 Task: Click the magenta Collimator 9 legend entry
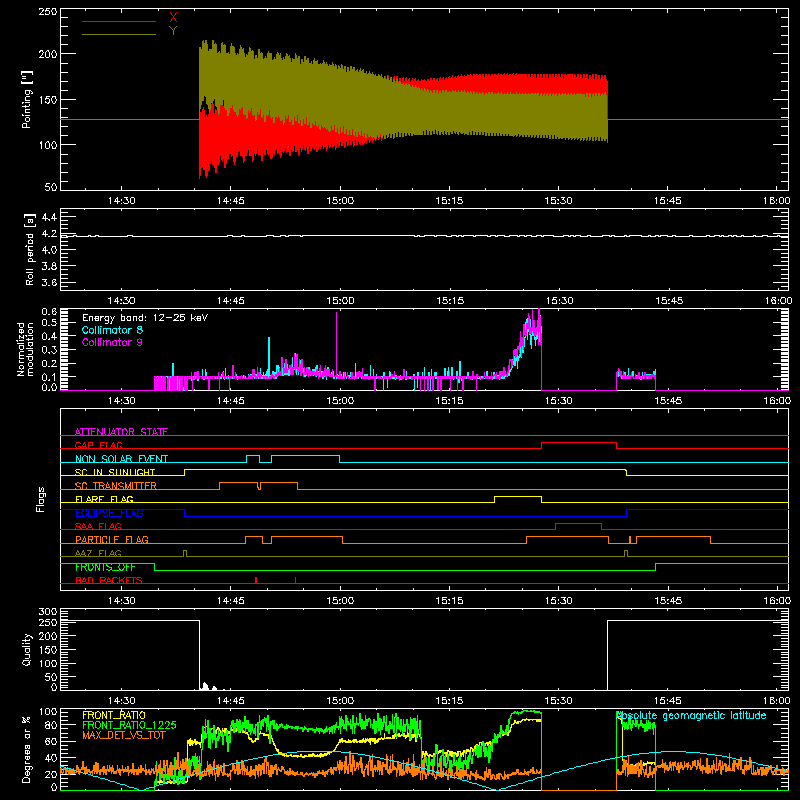pyautogui.click(x=112, y=342)
